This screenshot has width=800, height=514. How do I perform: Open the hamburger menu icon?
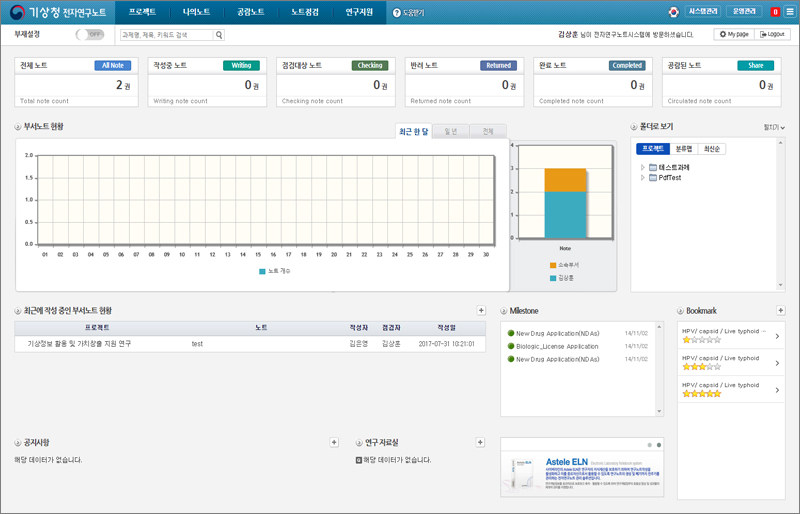coord(790,12)
